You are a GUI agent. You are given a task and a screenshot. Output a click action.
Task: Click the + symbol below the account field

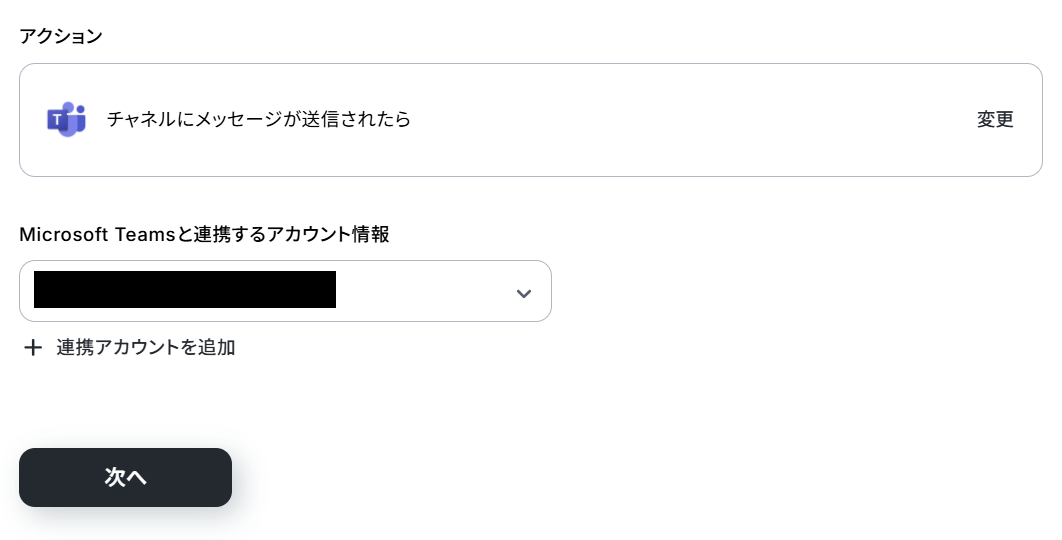33,348
